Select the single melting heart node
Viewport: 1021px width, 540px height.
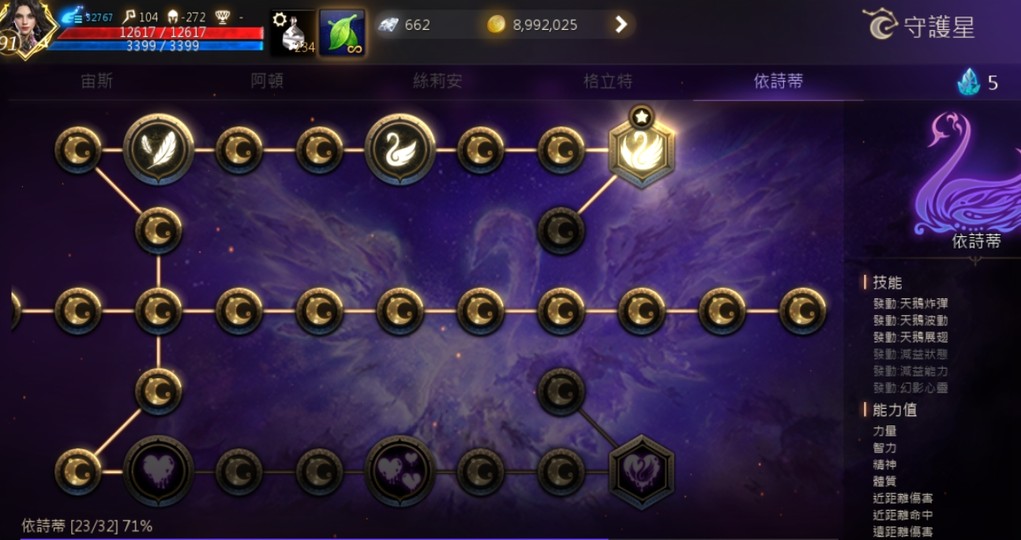pos(158,471)
